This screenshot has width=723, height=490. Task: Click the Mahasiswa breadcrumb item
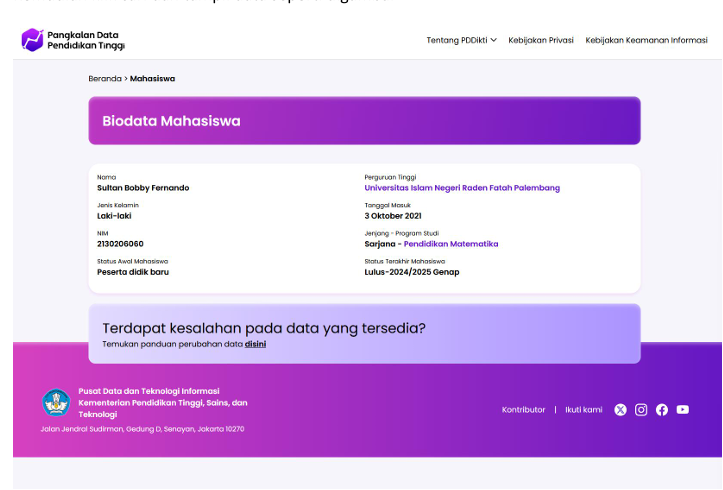[x=152, y=78]
